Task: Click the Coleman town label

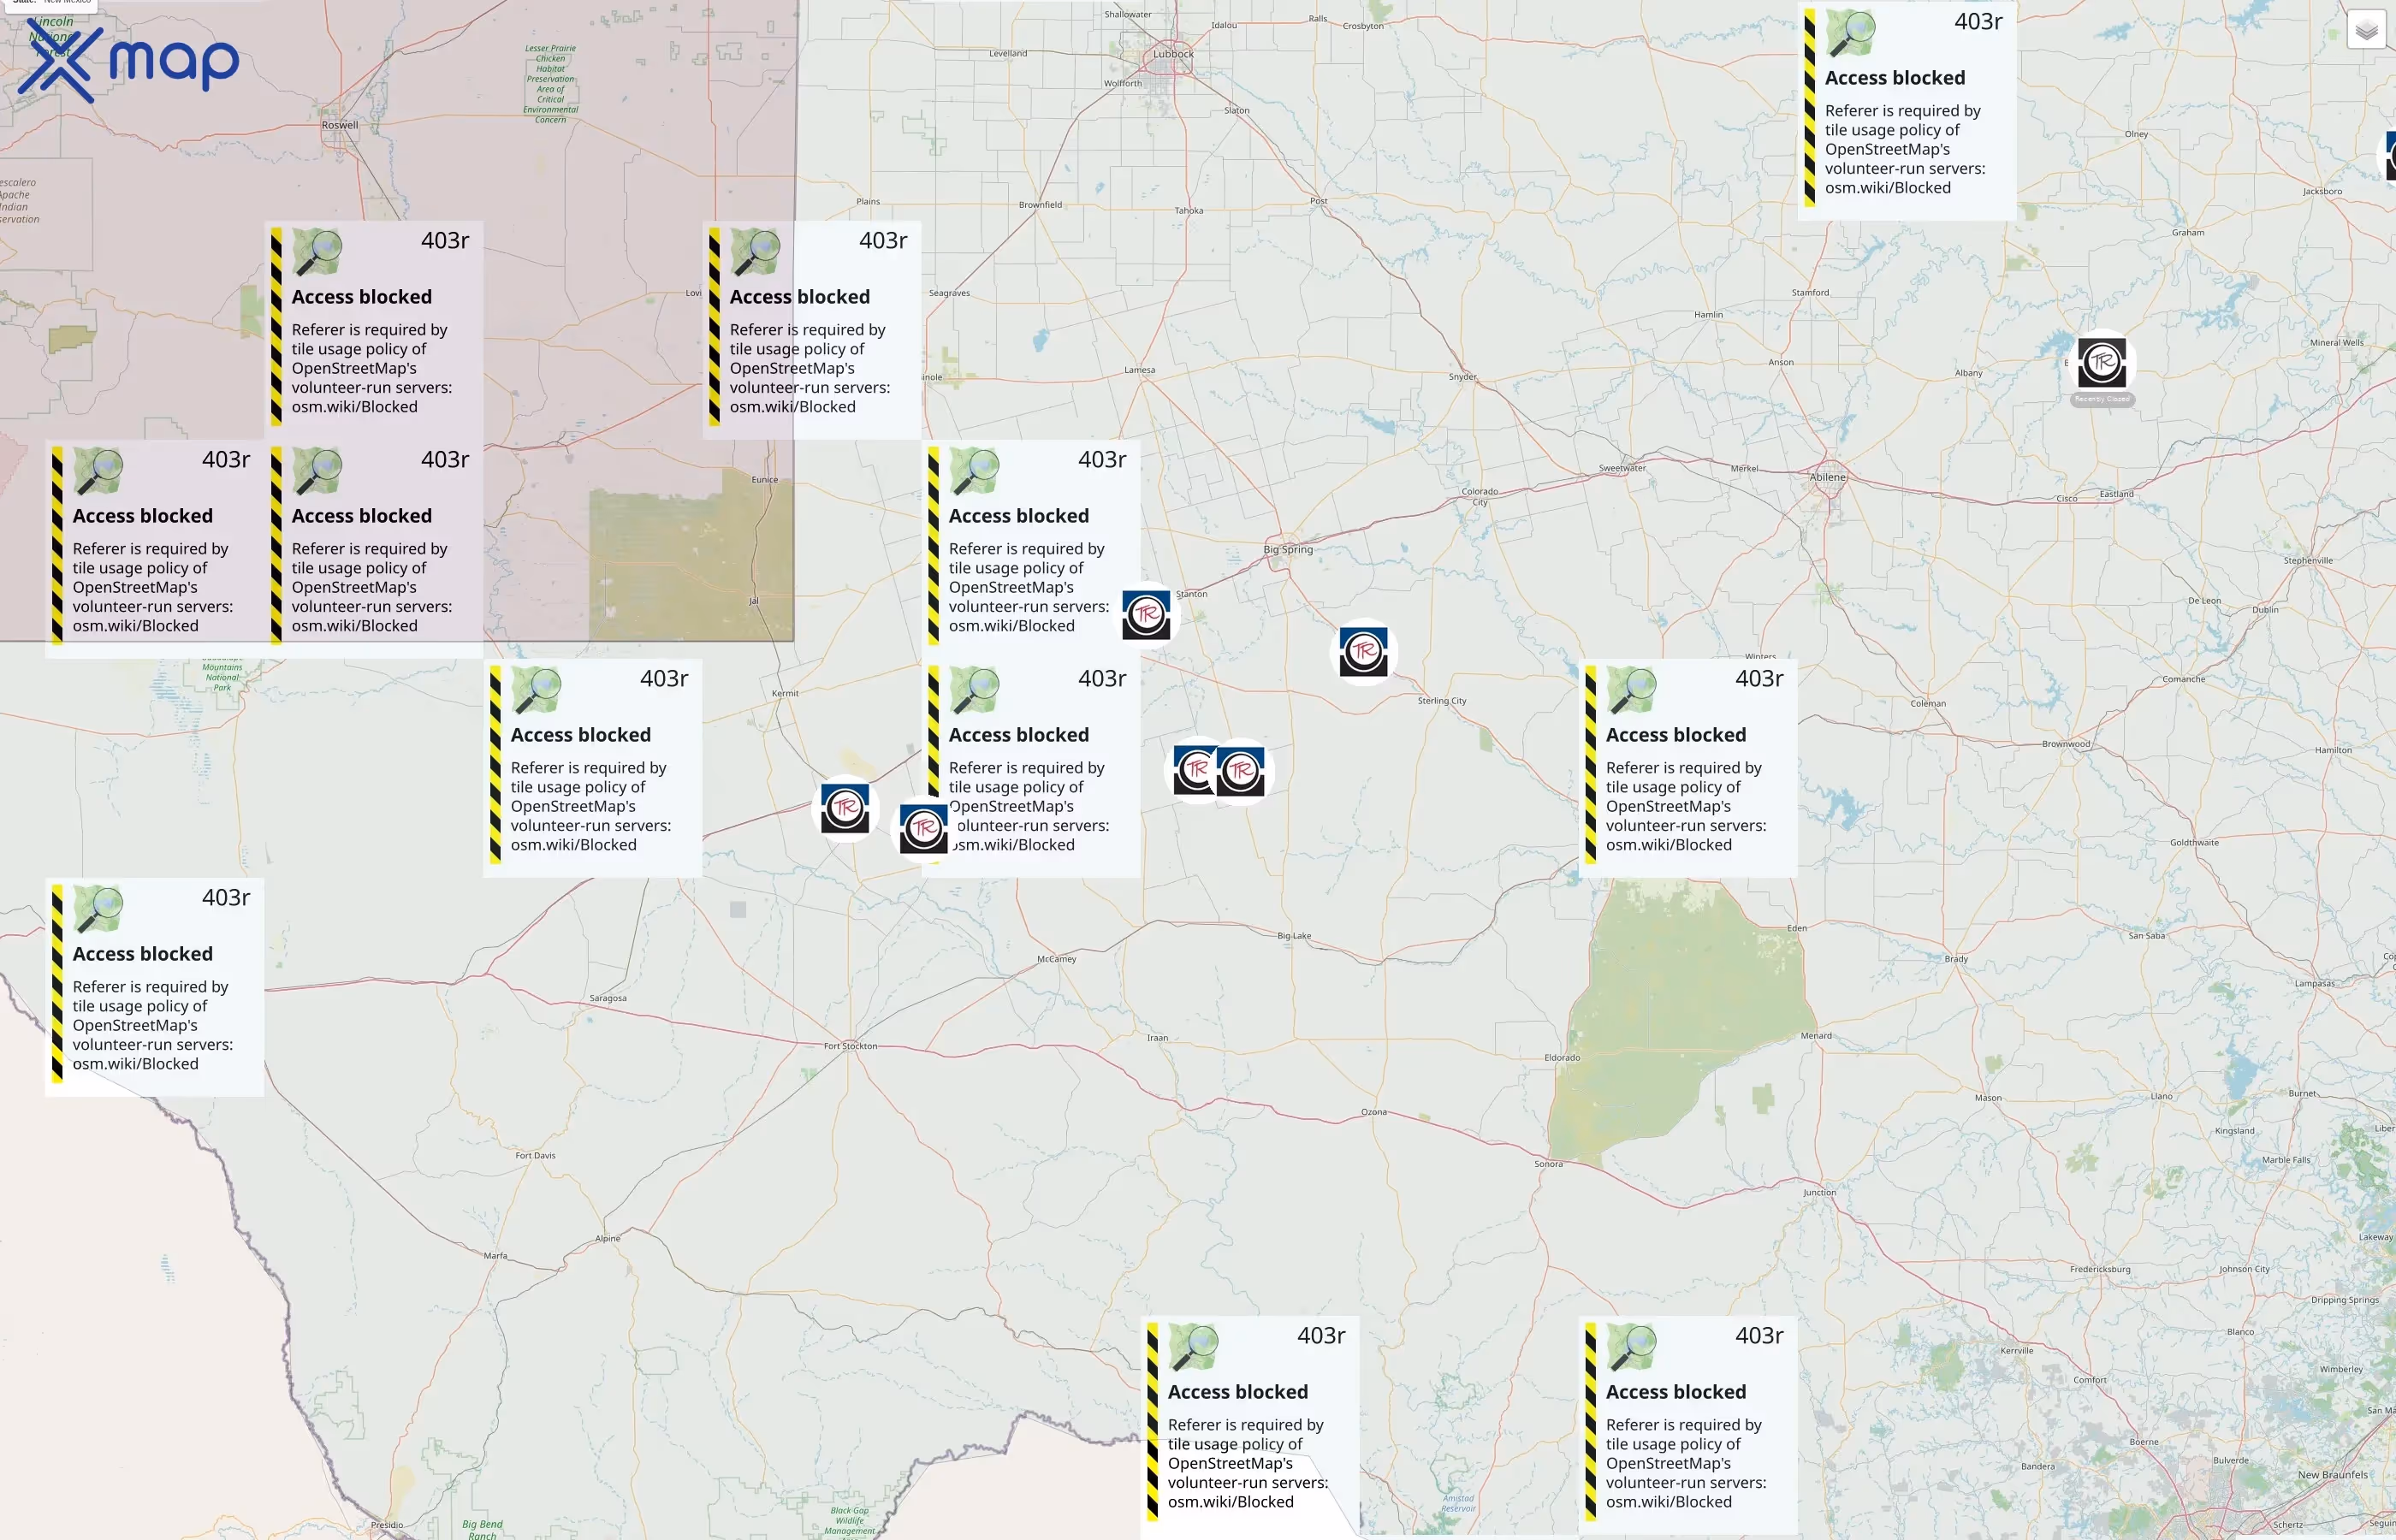Action: tap(1927, 703)
